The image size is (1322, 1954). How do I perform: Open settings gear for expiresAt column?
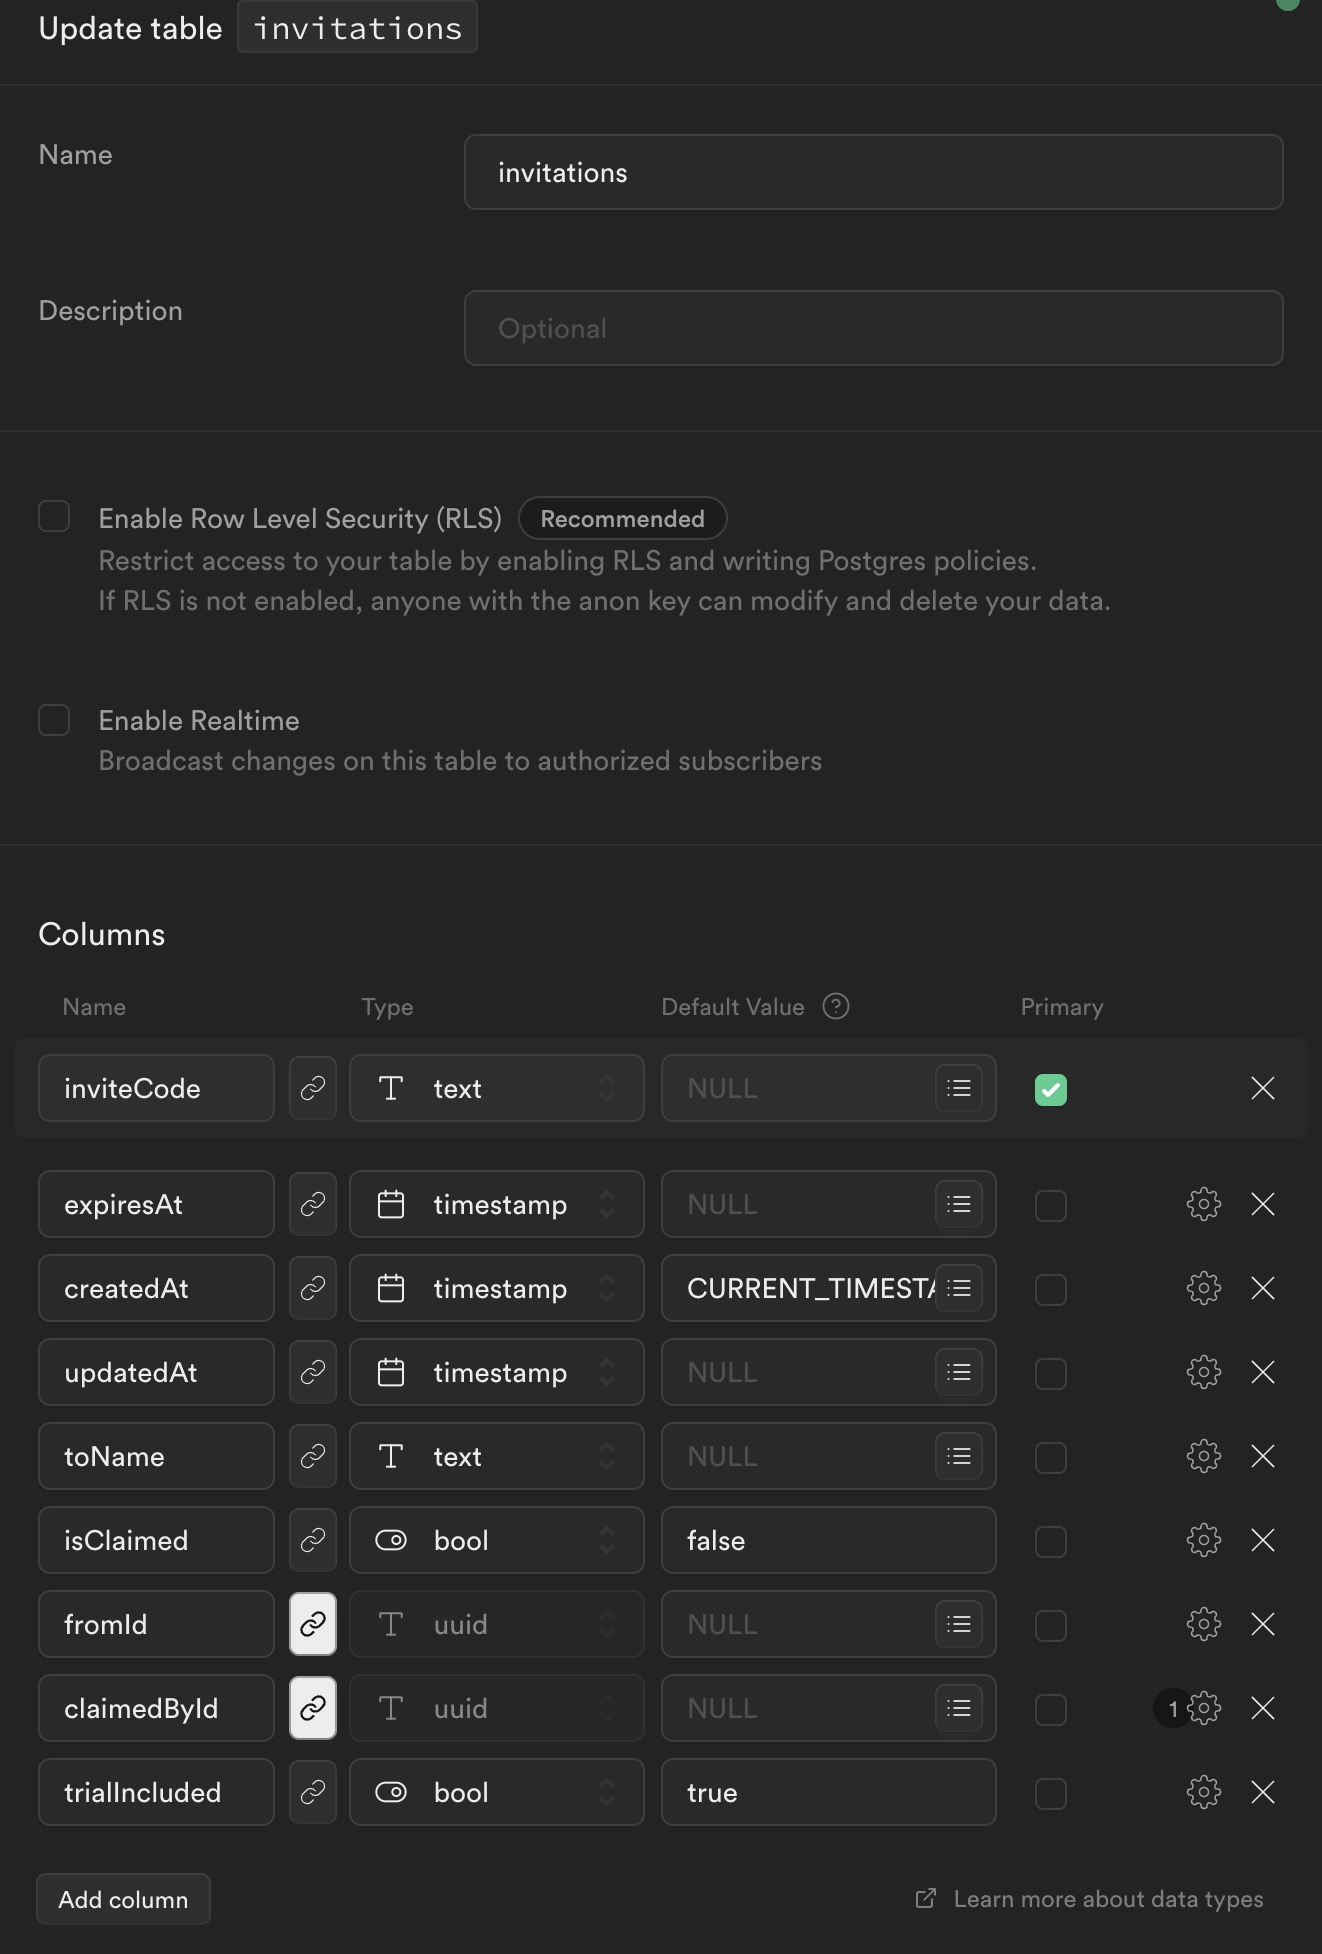(x=1204, y=1204)
